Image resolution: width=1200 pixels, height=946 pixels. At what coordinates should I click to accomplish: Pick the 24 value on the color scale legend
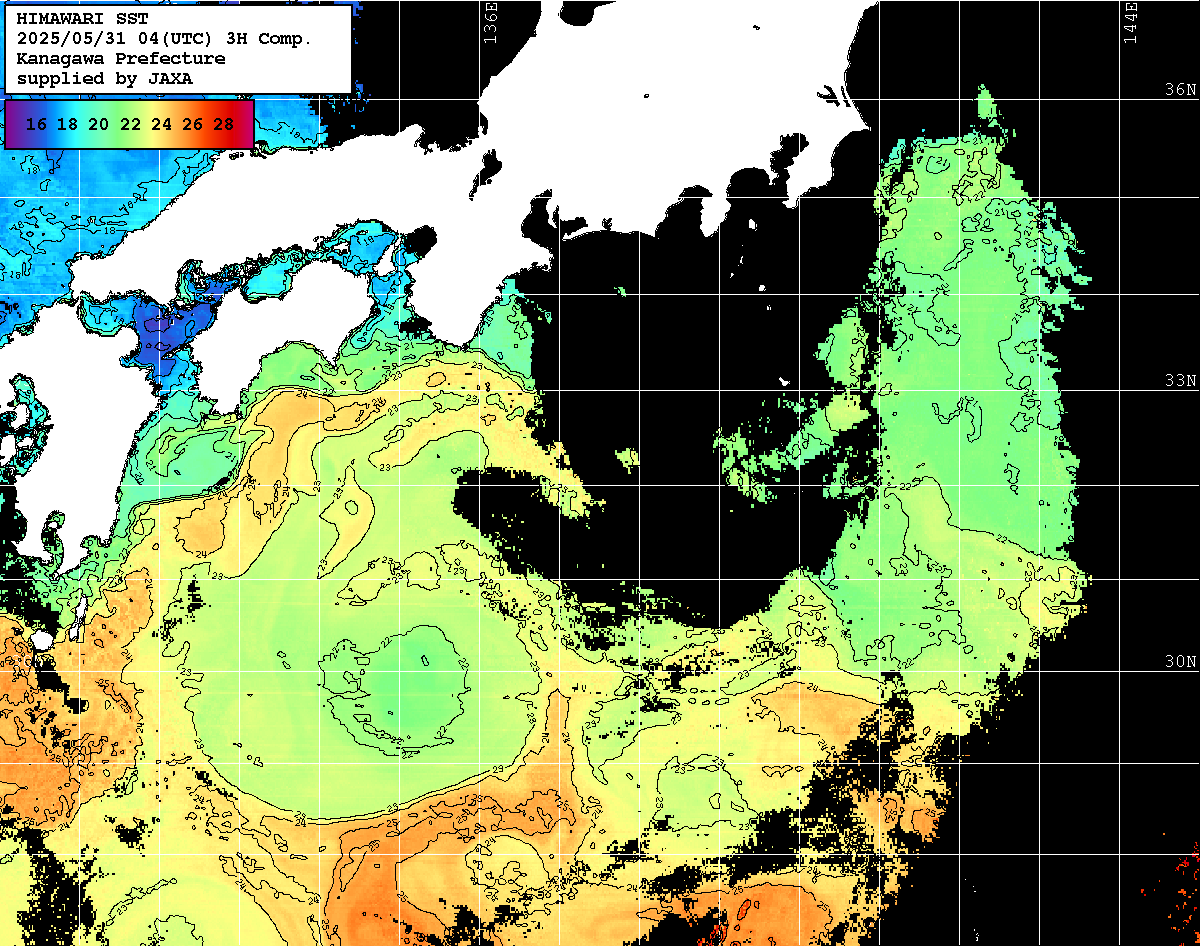(x=161, y=124)
